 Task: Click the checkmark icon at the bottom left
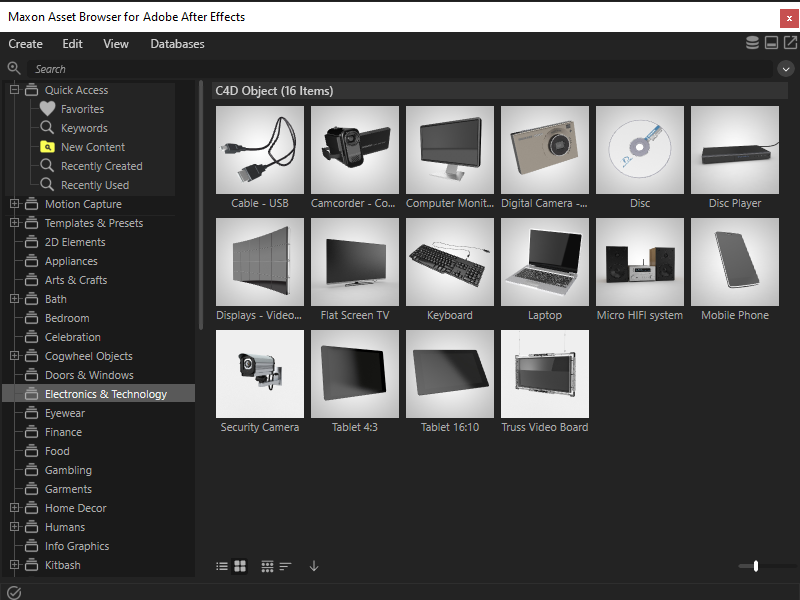12,590
